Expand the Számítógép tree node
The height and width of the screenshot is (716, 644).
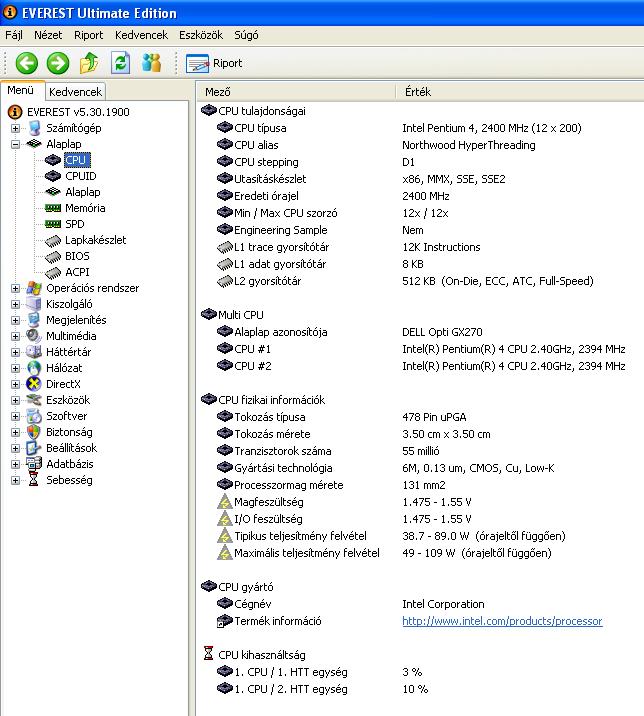coord(16,128)
